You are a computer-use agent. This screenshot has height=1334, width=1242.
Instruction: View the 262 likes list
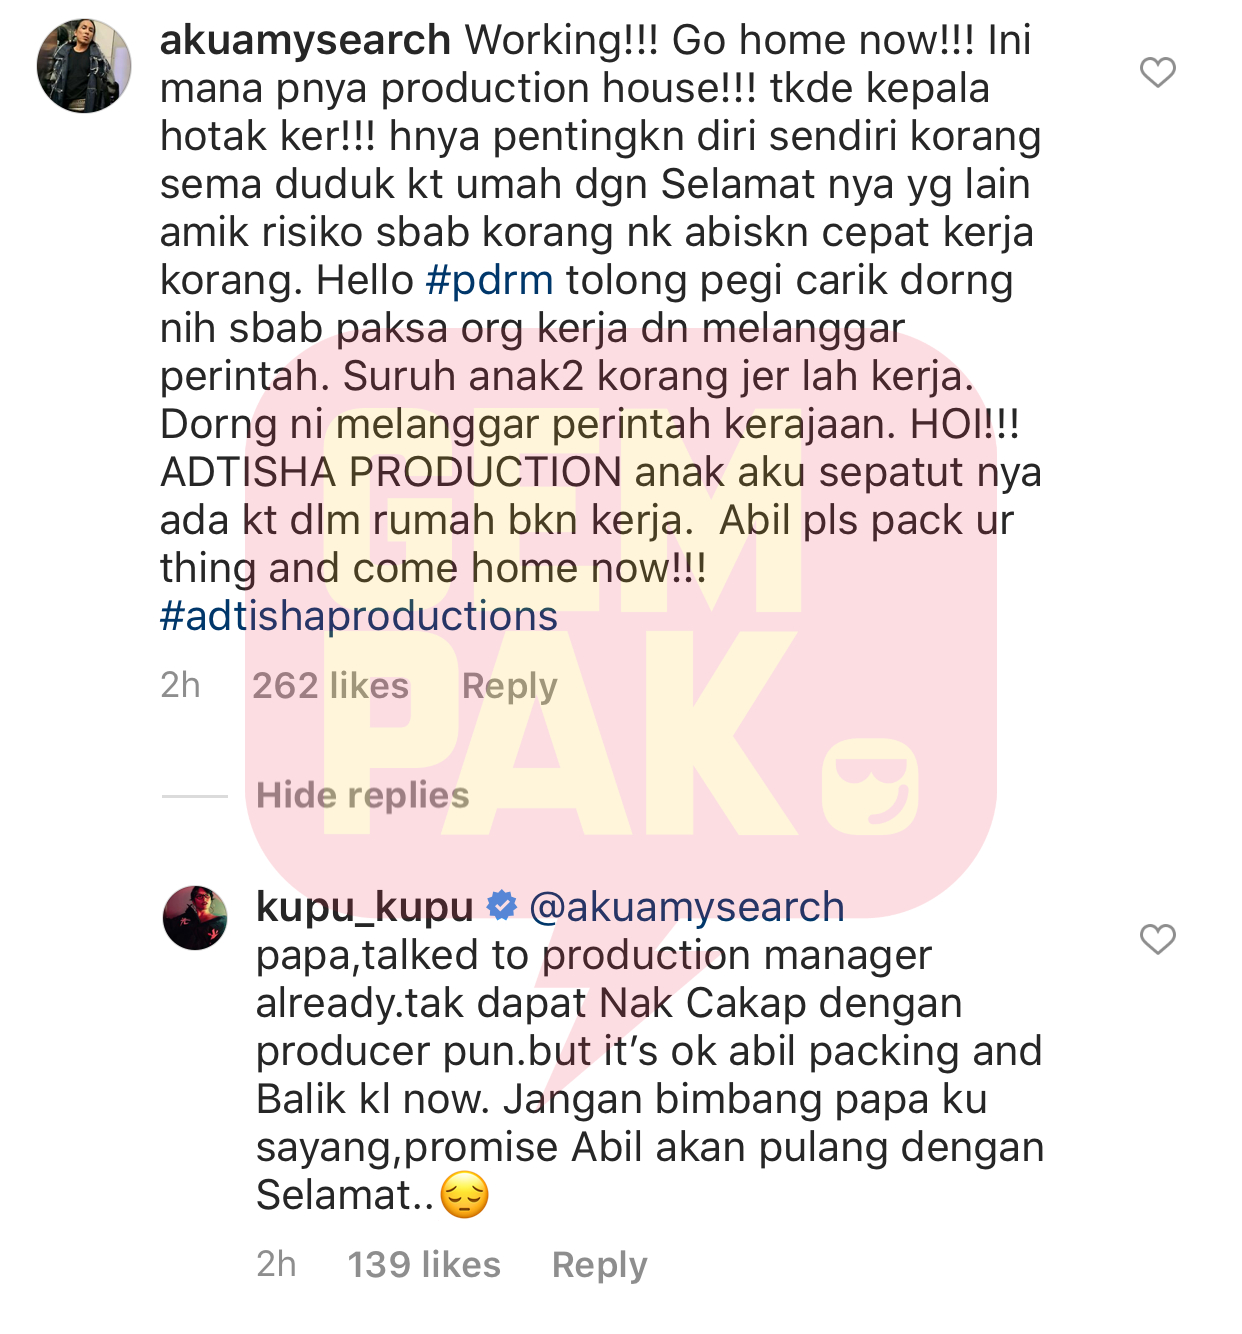click(x=330, y=686)
